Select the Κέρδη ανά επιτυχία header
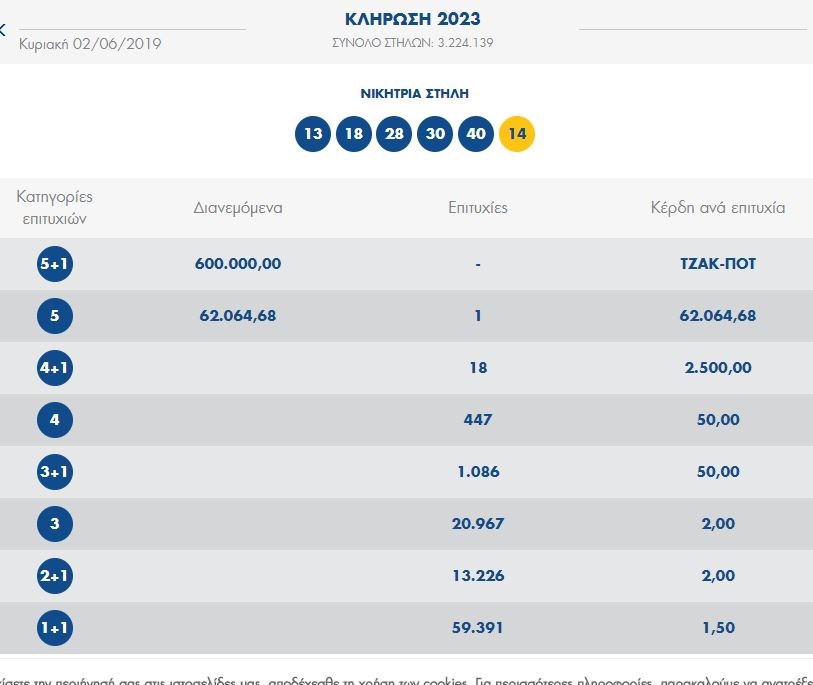Screen dimensions: 813x685 pos(717,208)
